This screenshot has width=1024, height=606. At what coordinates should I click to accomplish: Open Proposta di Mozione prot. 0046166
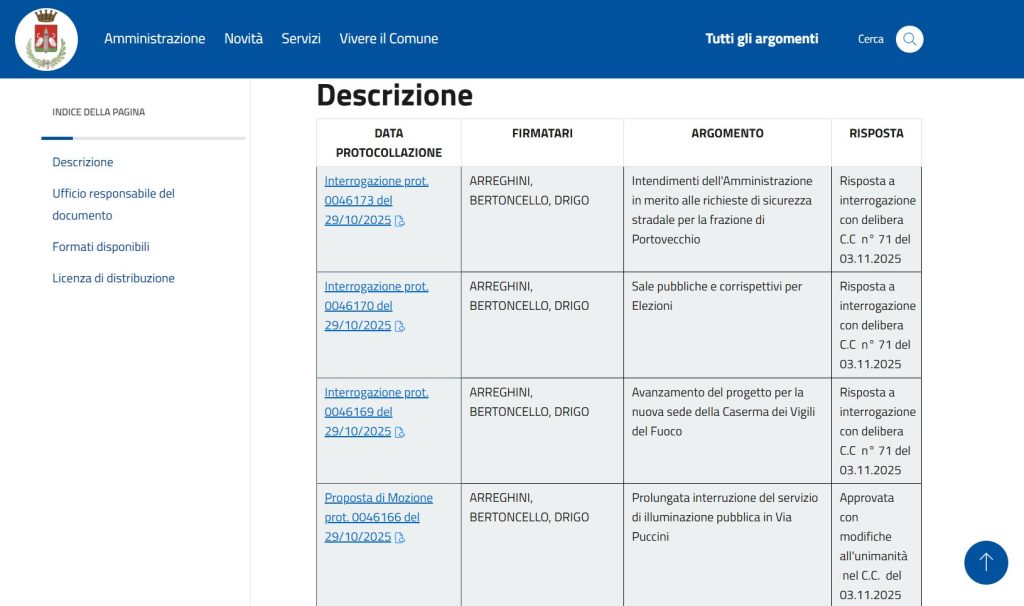point(379,517)
